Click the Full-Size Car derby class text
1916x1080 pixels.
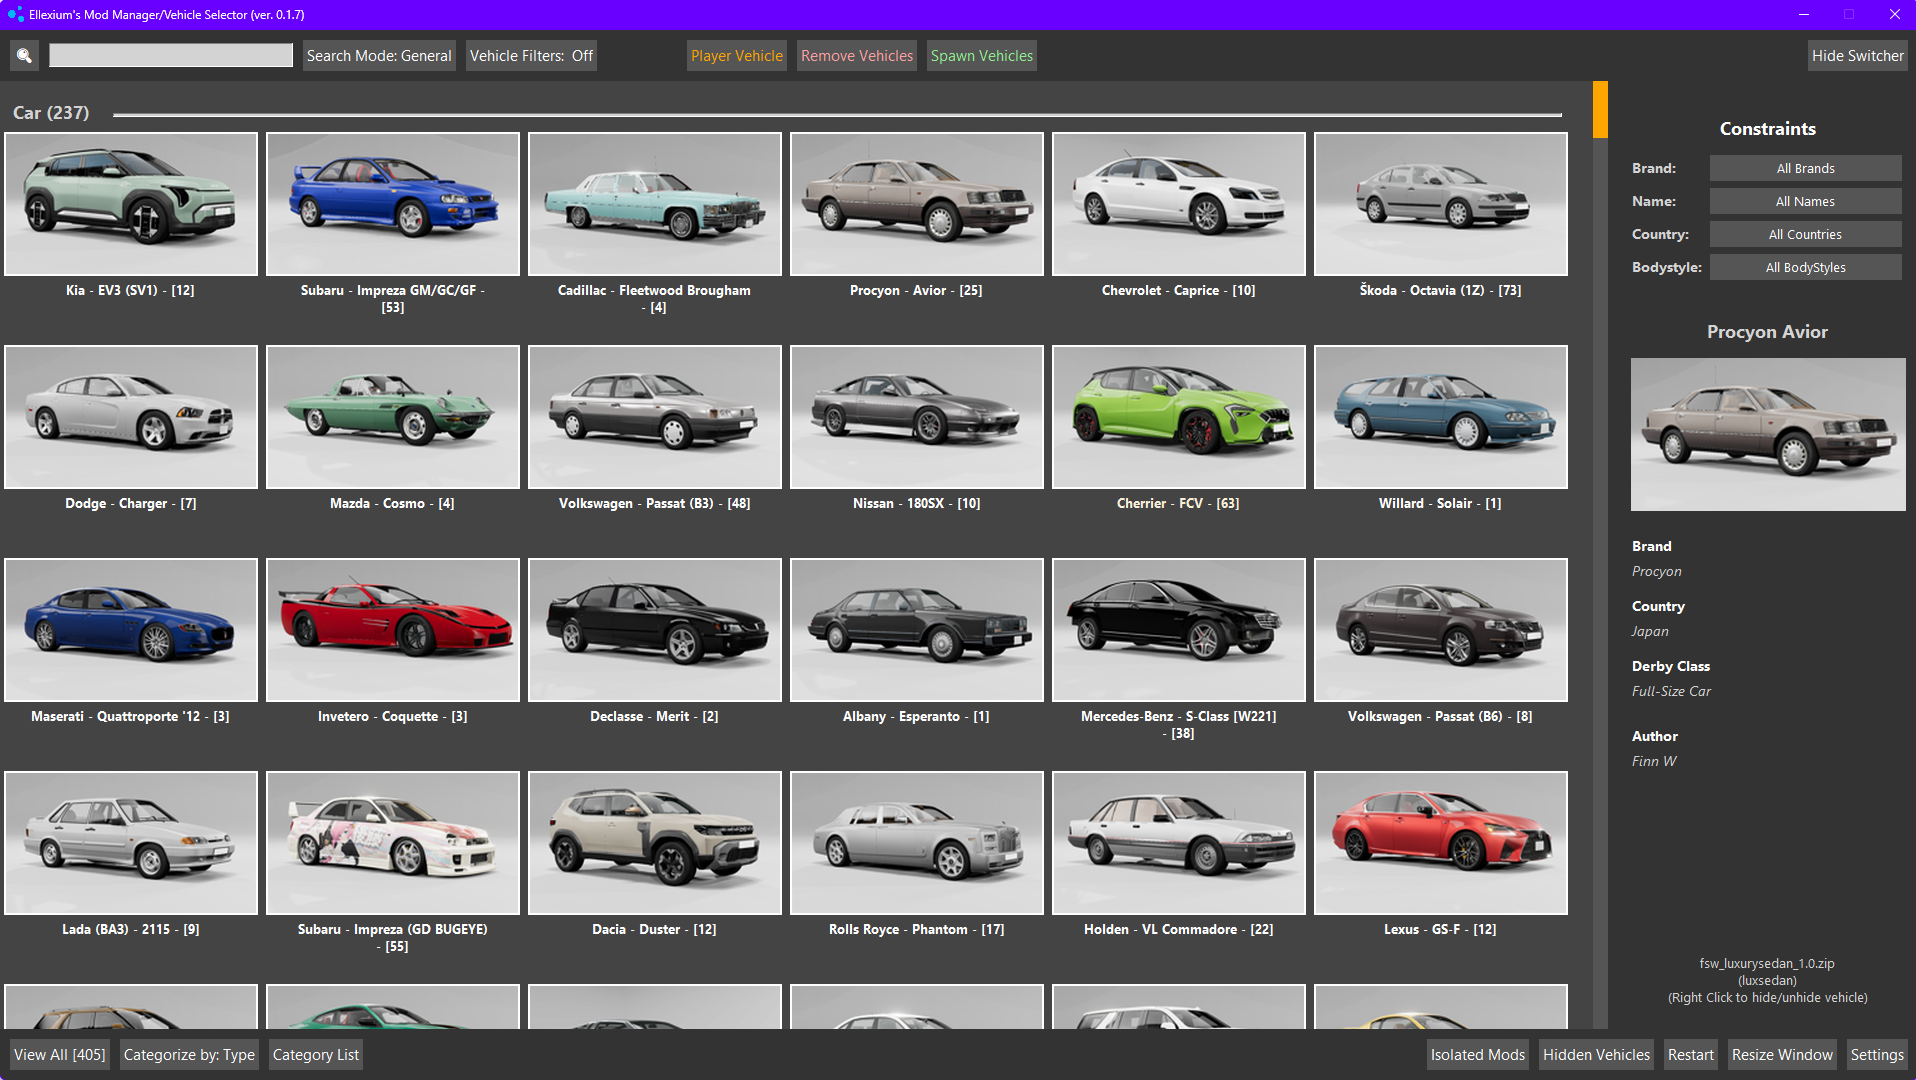pyautogui.click(x=1671, y=691)
